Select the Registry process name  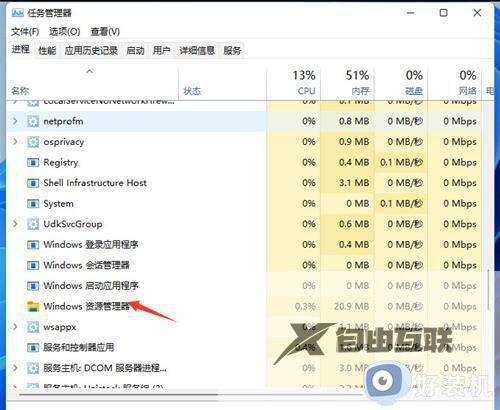coord(61,163)
